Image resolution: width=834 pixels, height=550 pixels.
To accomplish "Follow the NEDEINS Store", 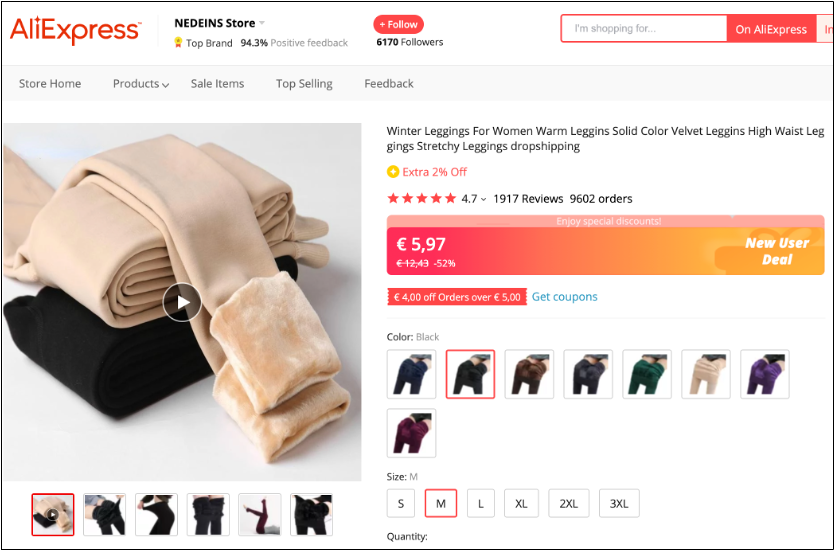I will click(x=399, y=24).
